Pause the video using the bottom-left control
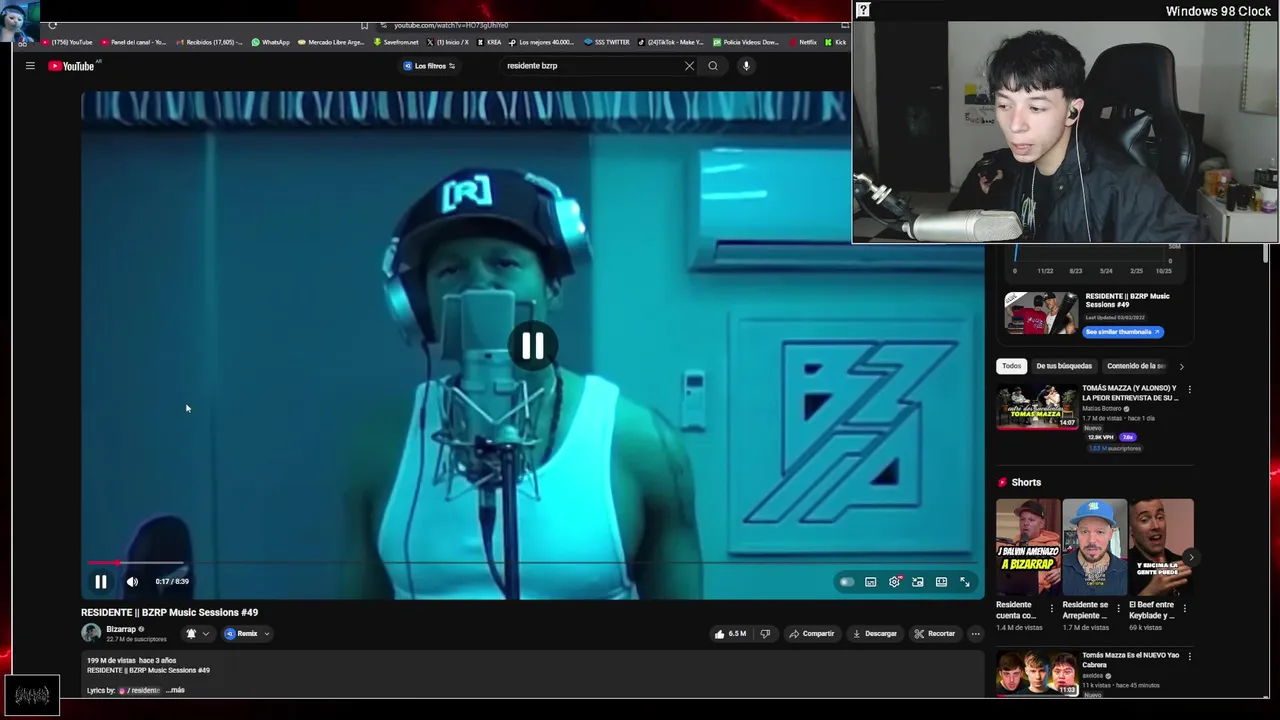Image resolution: width=1280 pixels, height=720 pixels. click(x=101, y=581)
